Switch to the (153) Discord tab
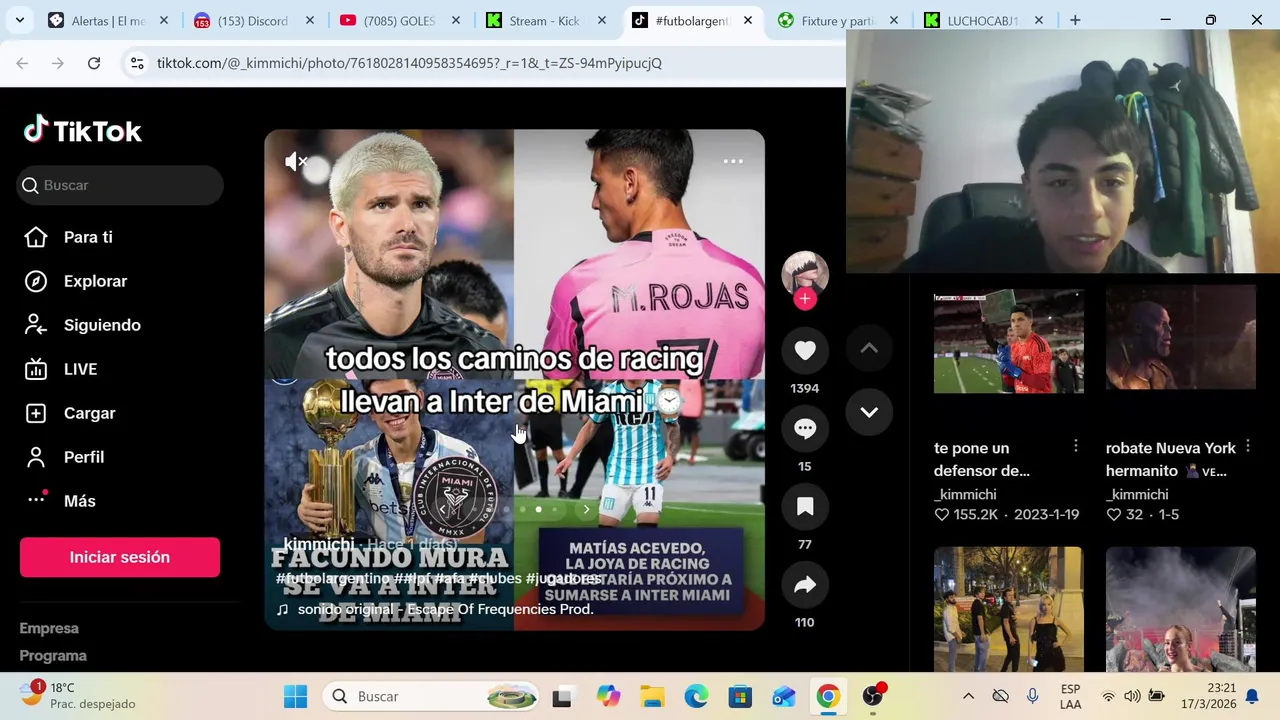The image size is (1280, 720). pos(253,20)
